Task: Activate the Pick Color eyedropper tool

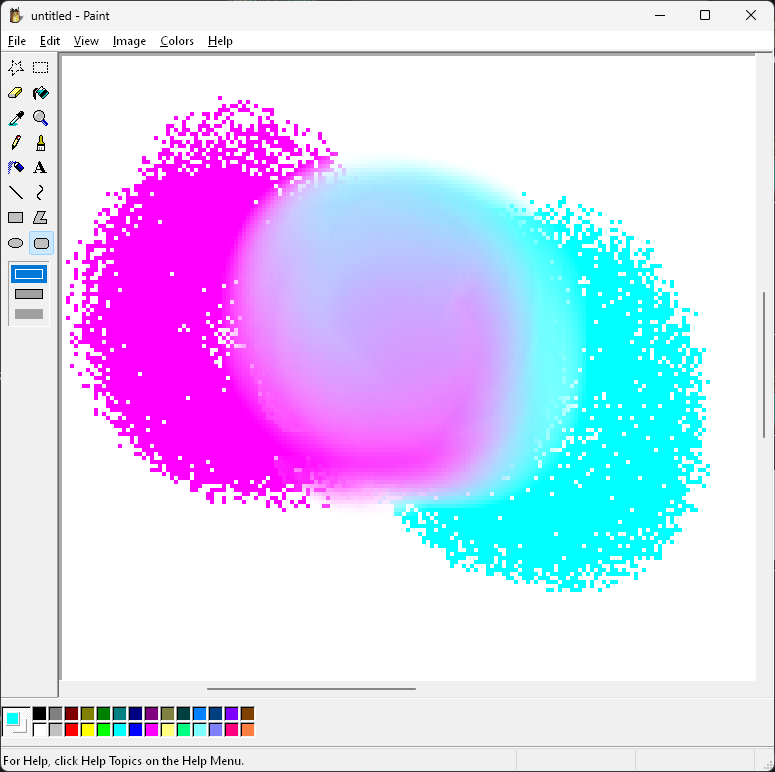Action: pyautogui.click(x=16, y=118)
